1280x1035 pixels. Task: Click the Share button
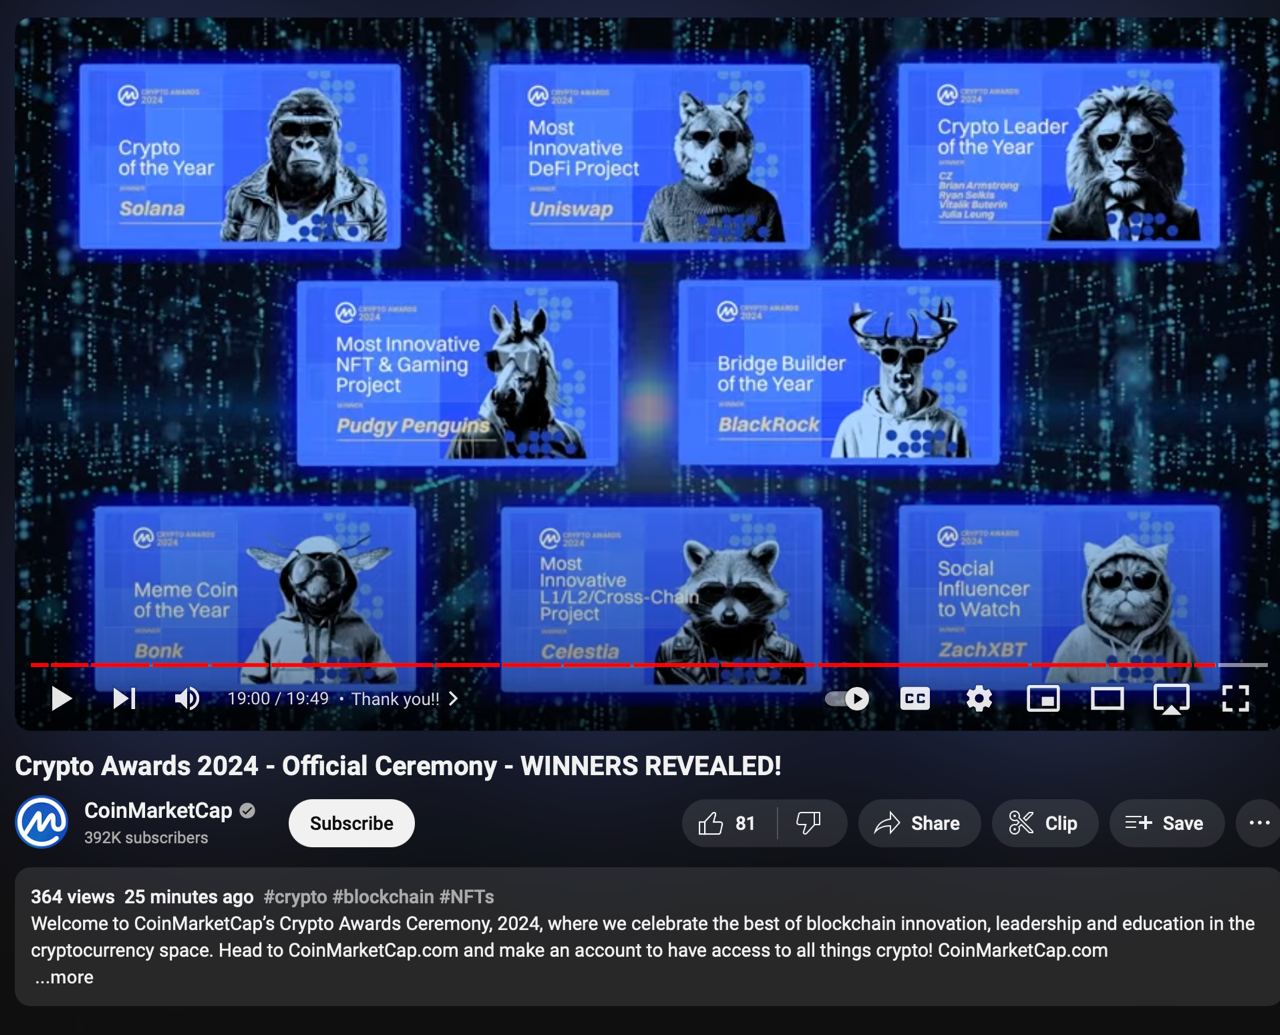[x=918, y=823]
